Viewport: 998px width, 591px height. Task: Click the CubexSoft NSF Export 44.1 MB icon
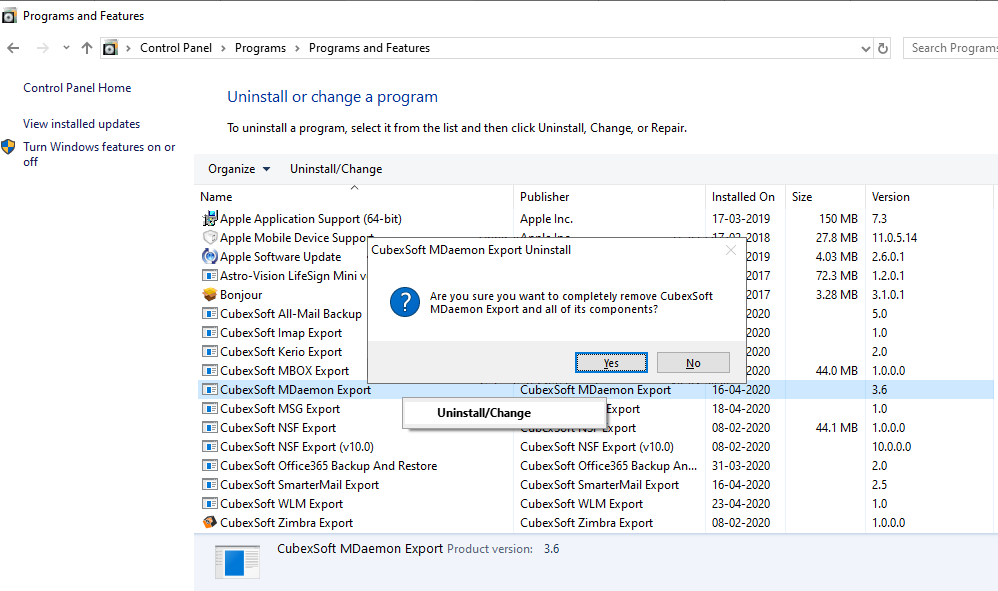(x=209, y=428)
